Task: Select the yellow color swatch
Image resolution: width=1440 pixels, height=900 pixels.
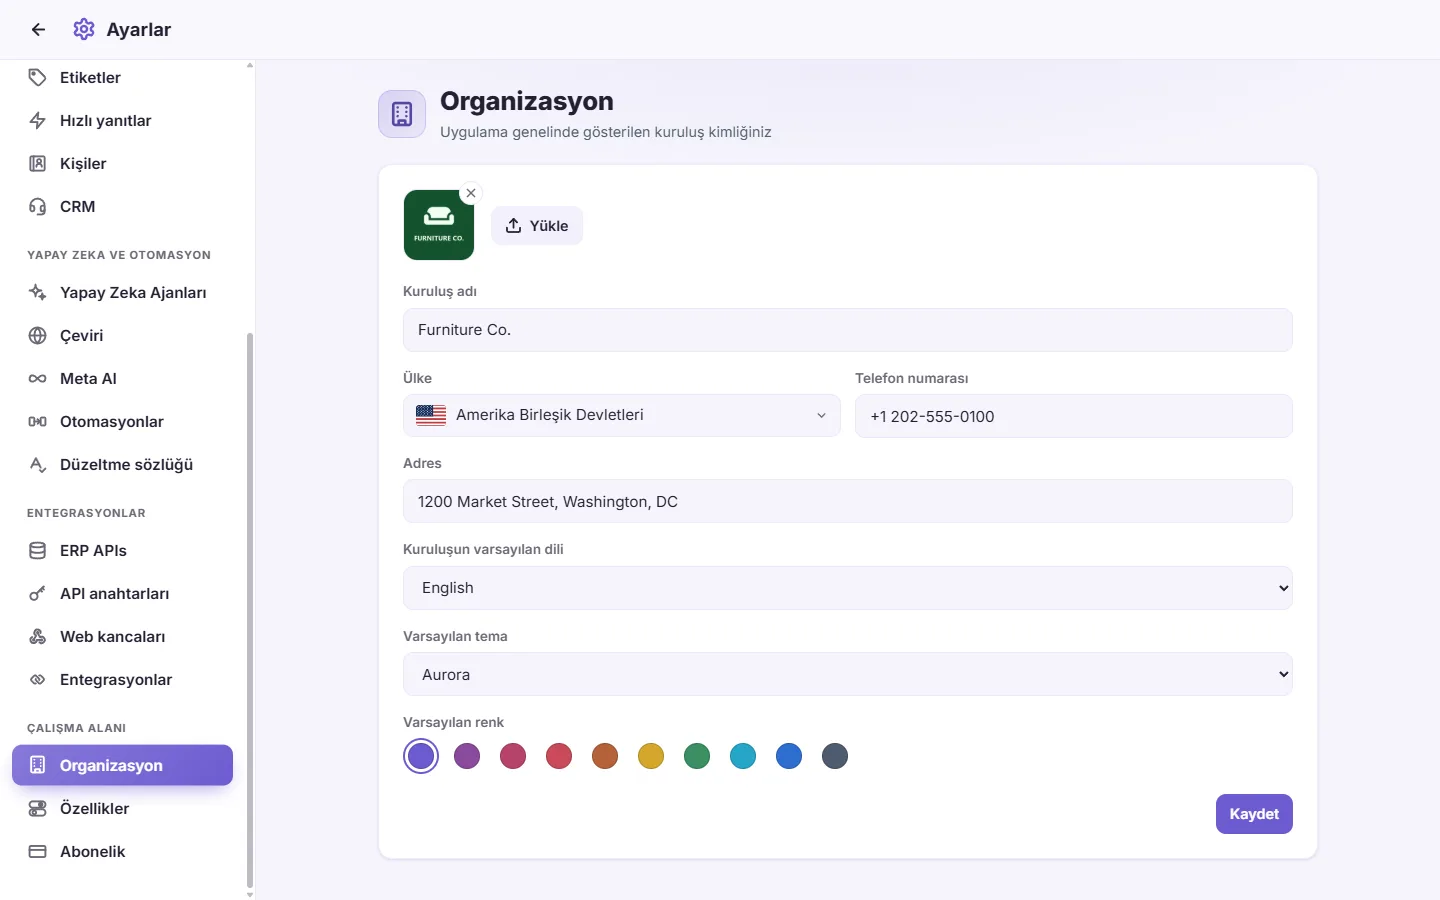Action: [651, 756]
